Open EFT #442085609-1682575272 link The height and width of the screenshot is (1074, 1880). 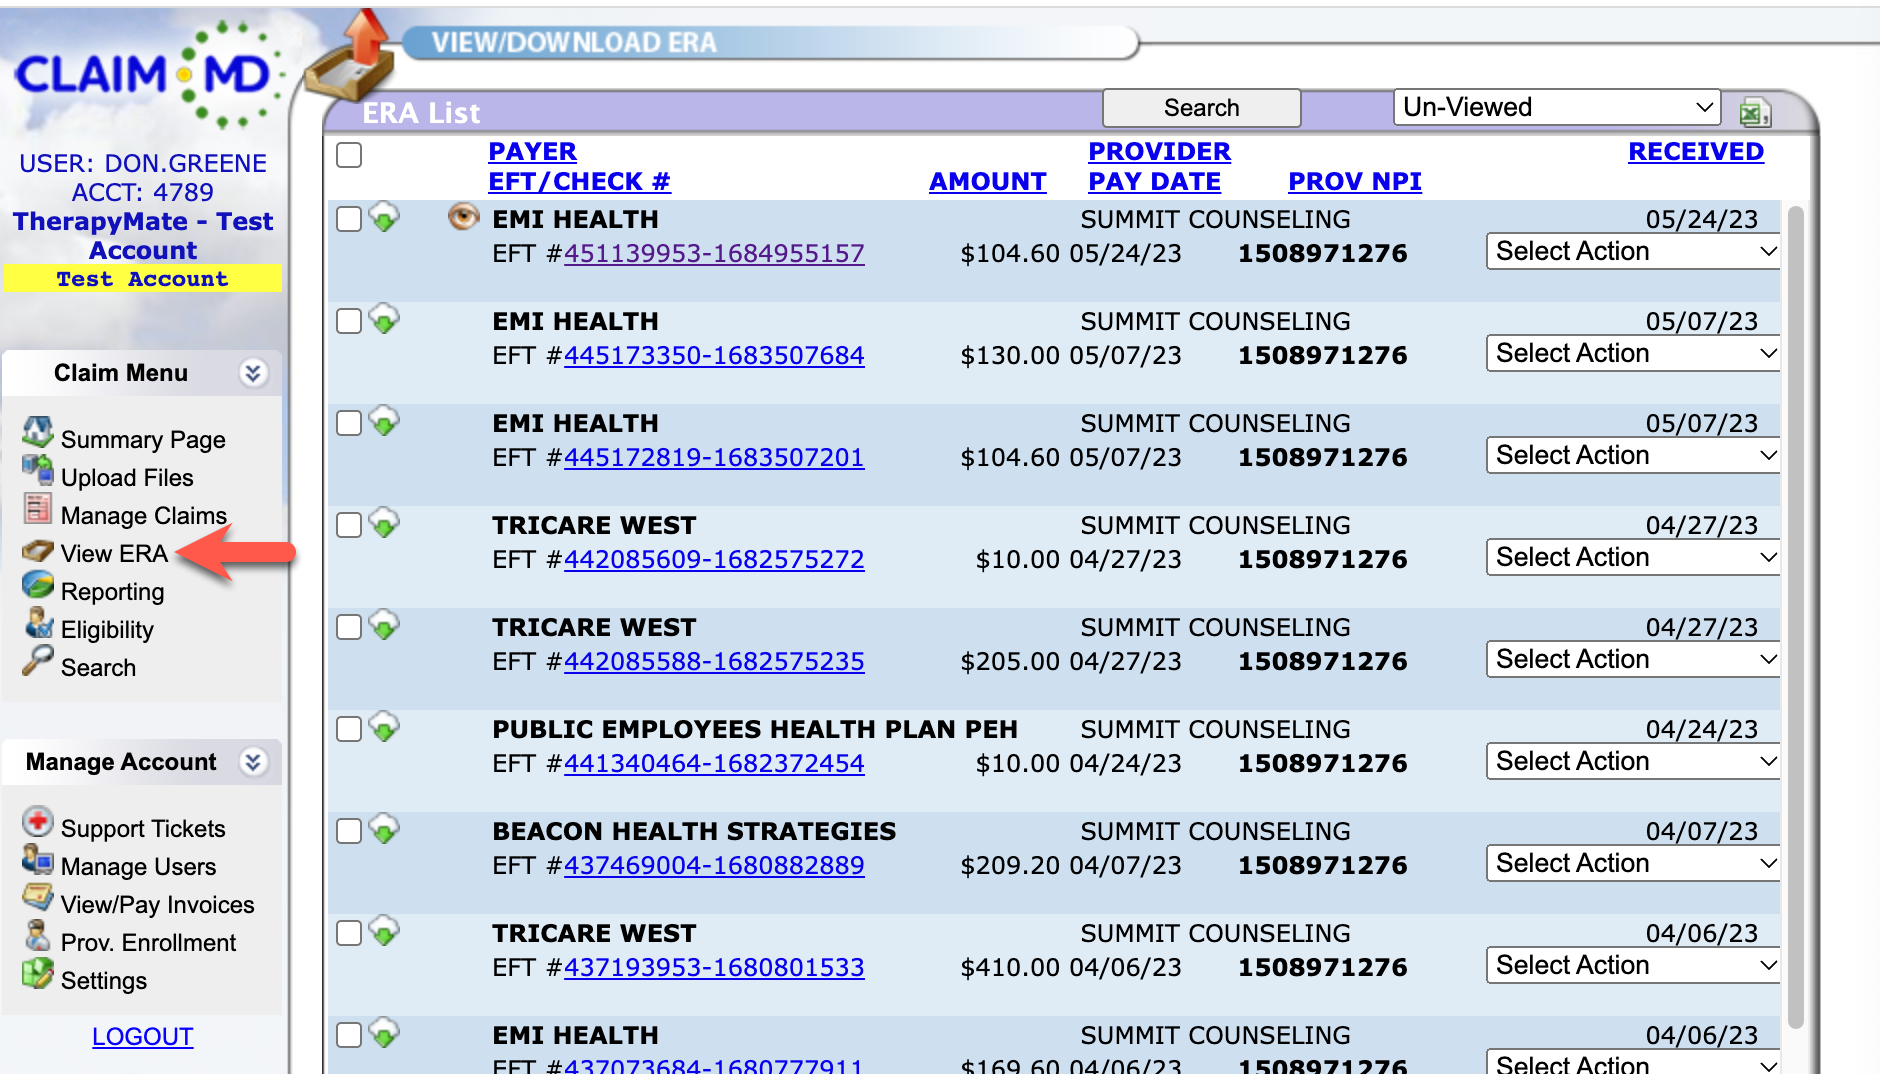click(x=714, y=559)
